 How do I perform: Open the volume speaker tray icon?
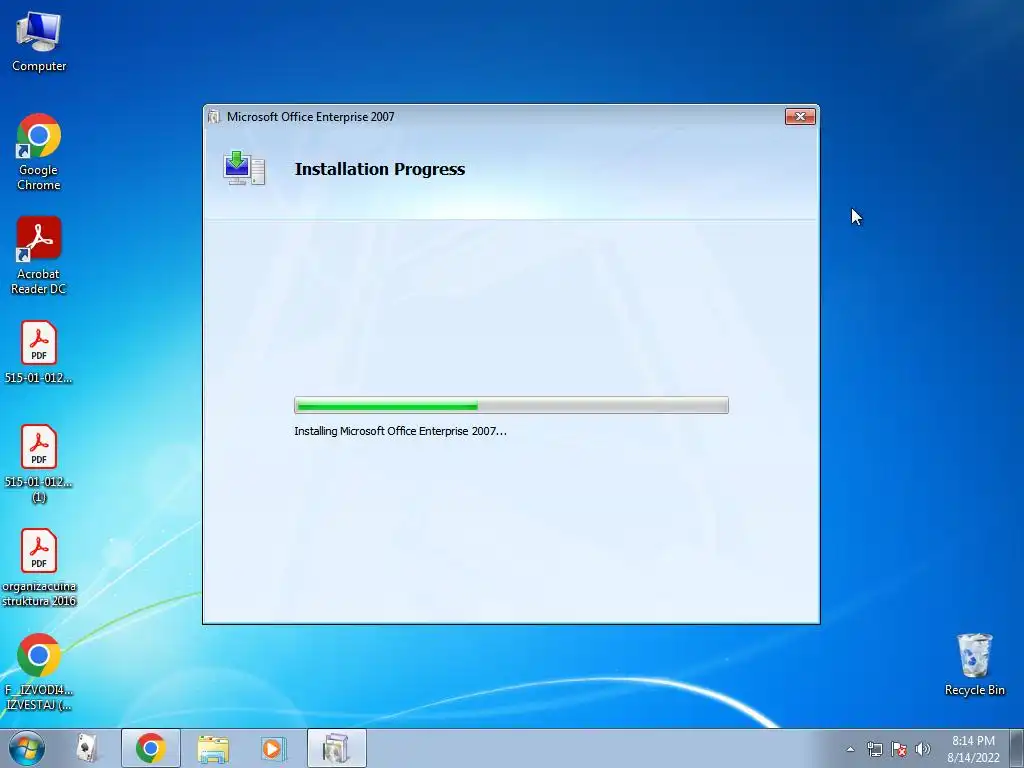point(923,749)
